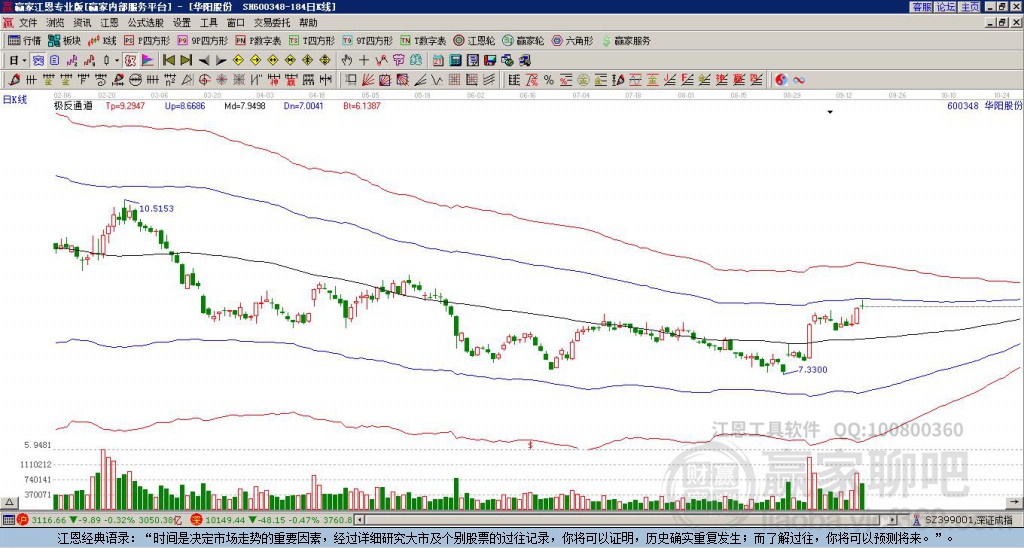Click the 主页 homepage link
1024x548 pixels.
coord(969,7)
